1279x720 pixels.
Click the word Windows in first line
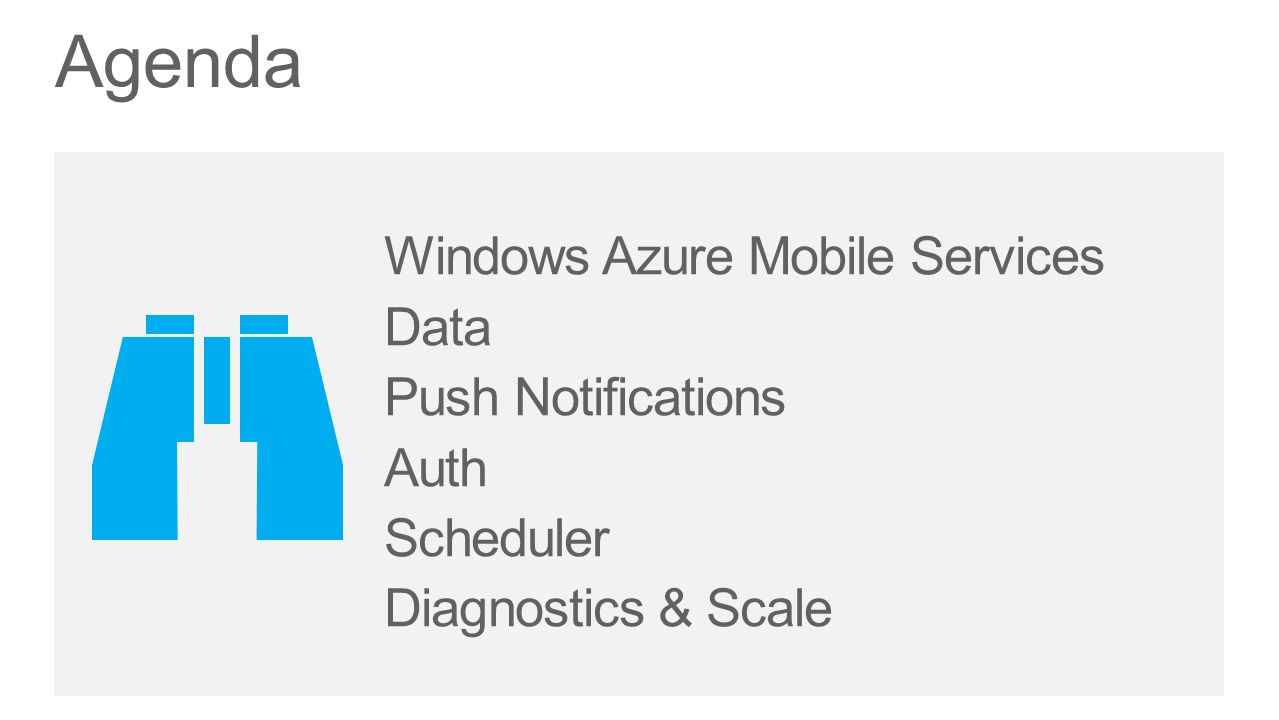487,256
